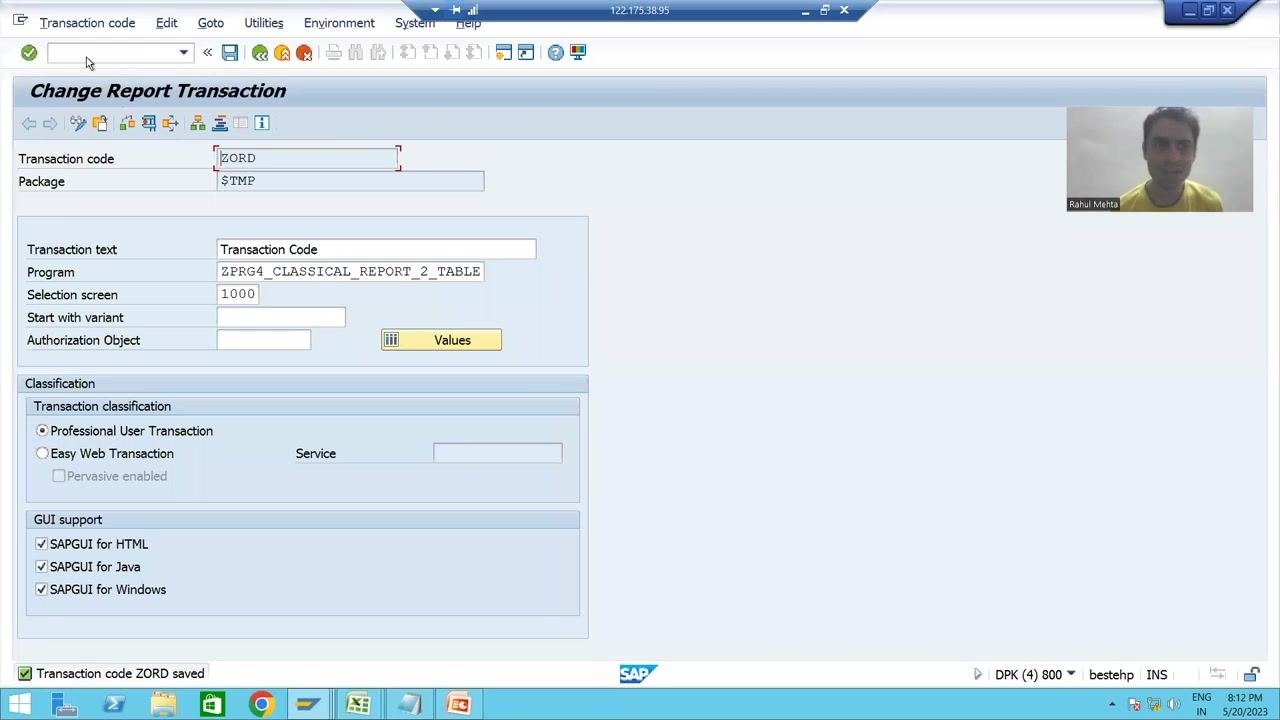The height and width of the screenshot is (720, 1280).
Task: Click the red Cancel icon
Action: (304, 52)
